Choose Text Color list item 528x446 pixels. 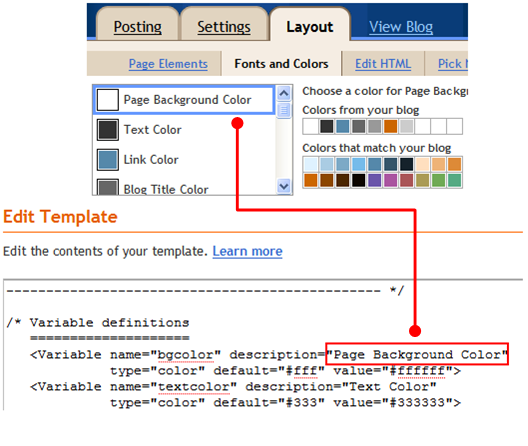(184, 130)
